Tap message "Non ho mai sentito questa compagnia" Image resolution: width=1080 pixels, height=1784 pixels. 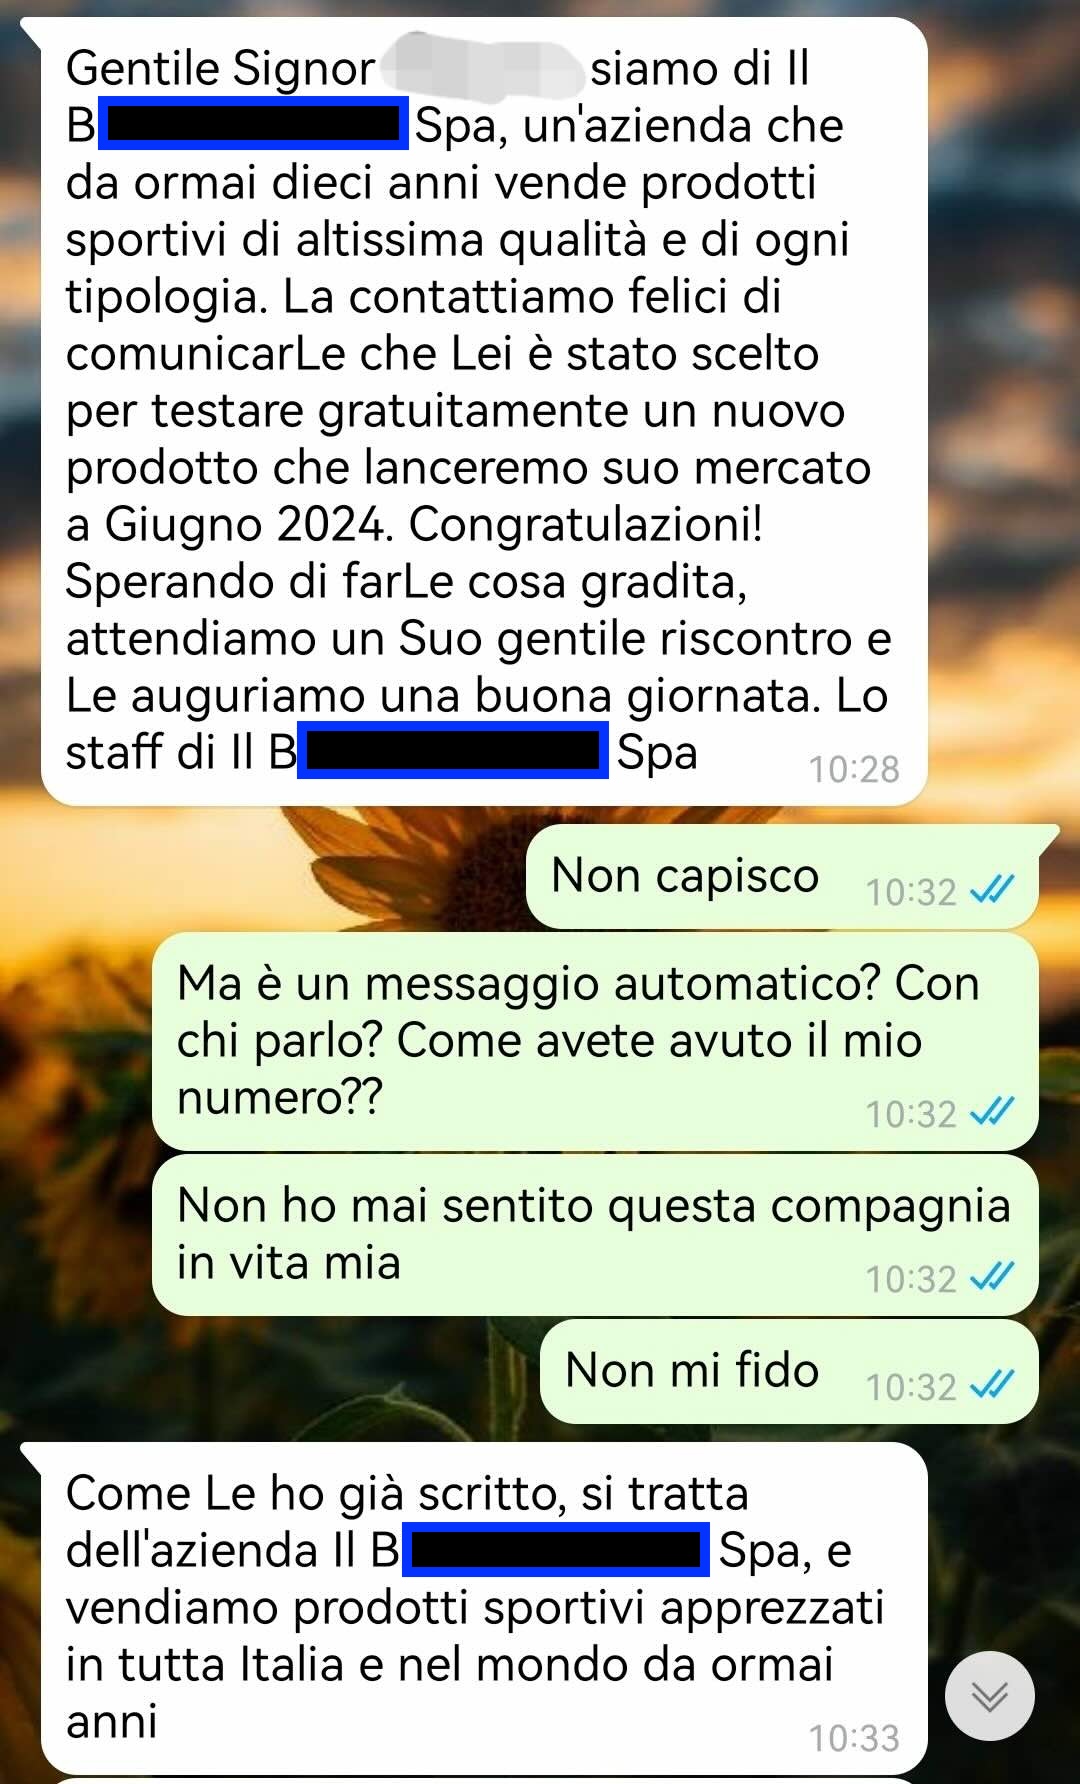click(x=595, y=1235)
